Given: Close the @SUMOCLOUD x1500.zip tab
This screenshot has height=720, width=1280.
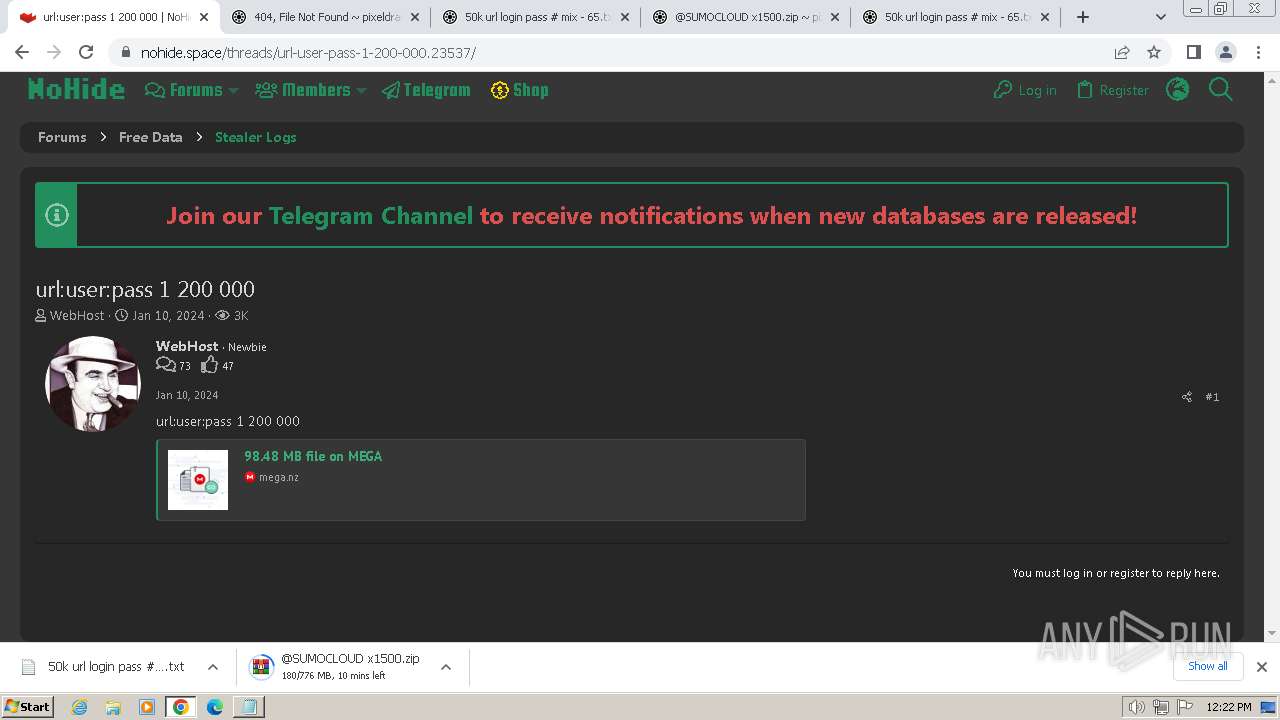Looking at the screenshot, I should click(835, 17).
